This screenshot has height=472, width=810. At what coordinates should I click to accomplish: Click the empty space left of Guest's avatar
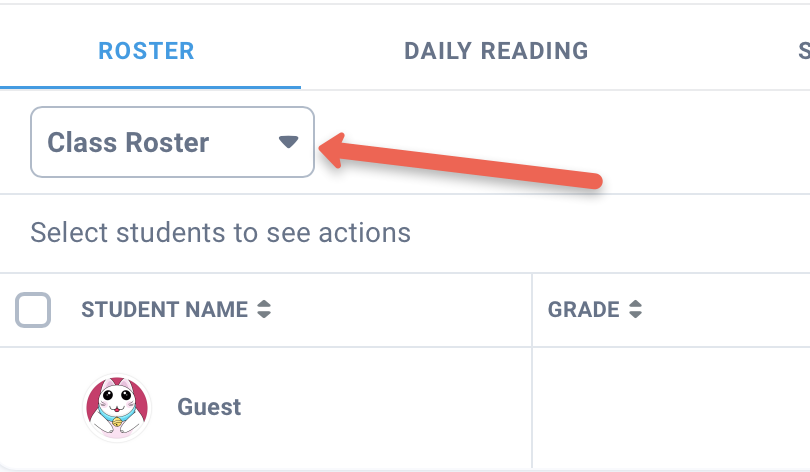[x=40, y=408]
